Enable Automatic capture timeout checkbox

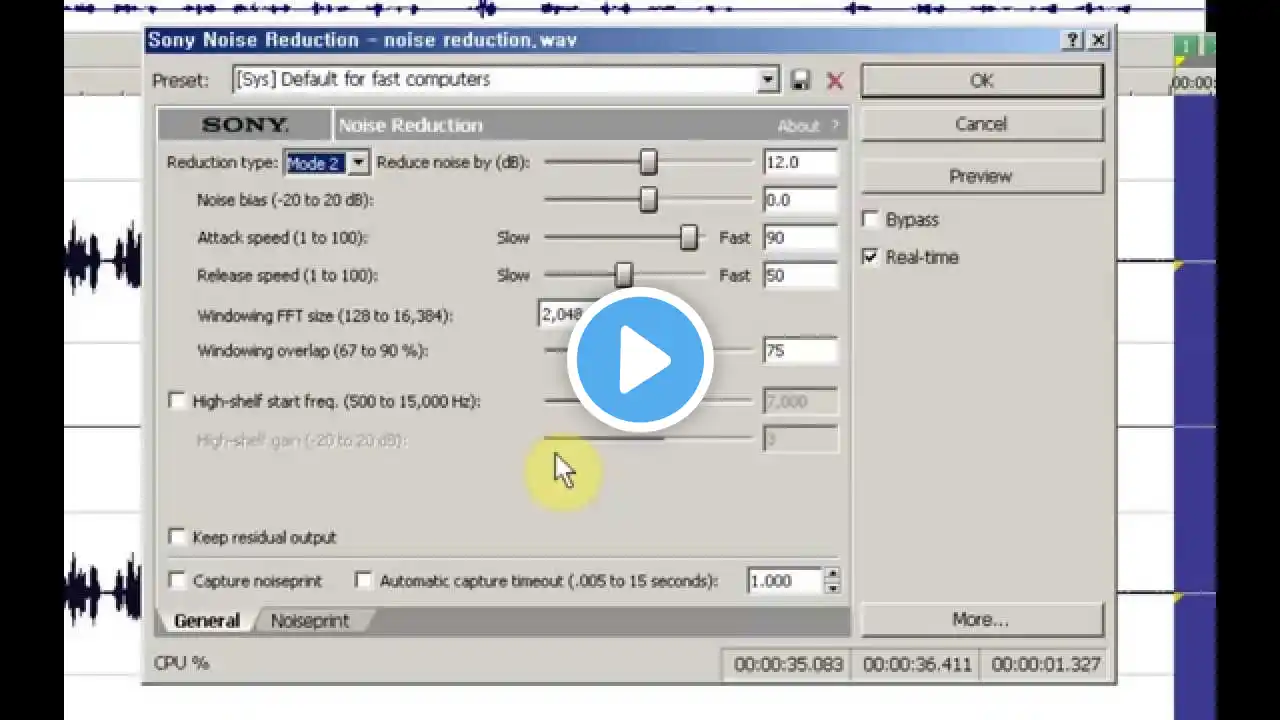pos(363,580)
